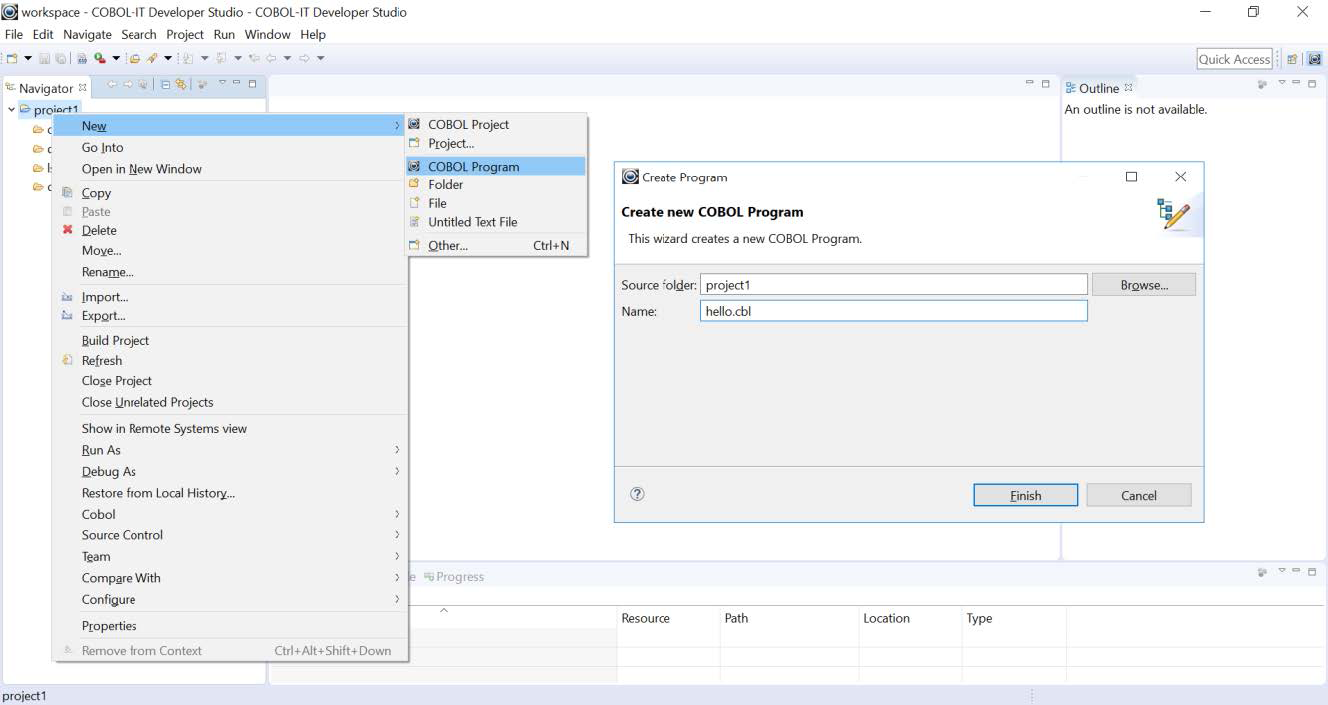Toggle Link with Editor in Navigator

click(181, 85)
